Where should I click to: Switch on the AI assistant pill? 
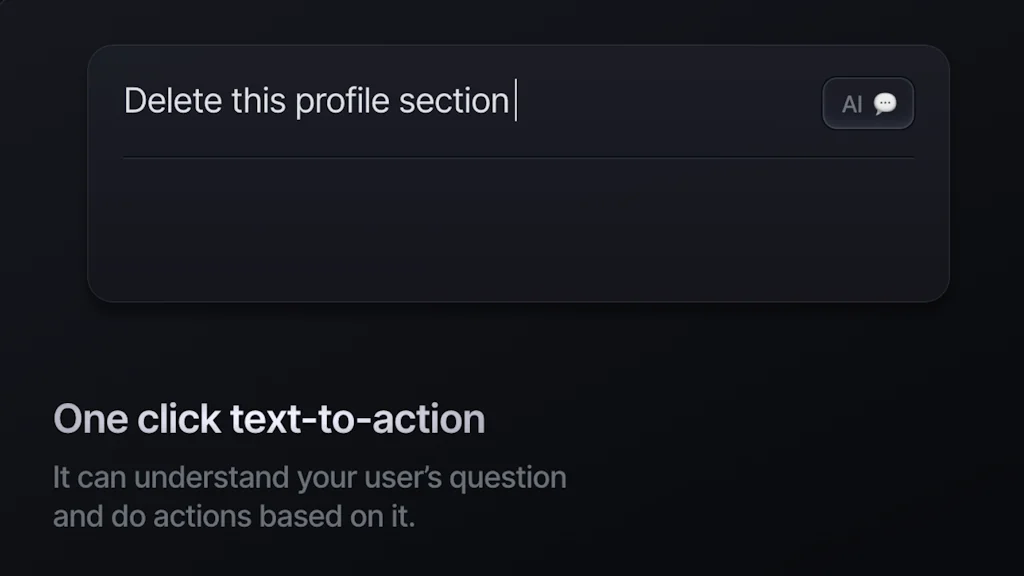868,103
